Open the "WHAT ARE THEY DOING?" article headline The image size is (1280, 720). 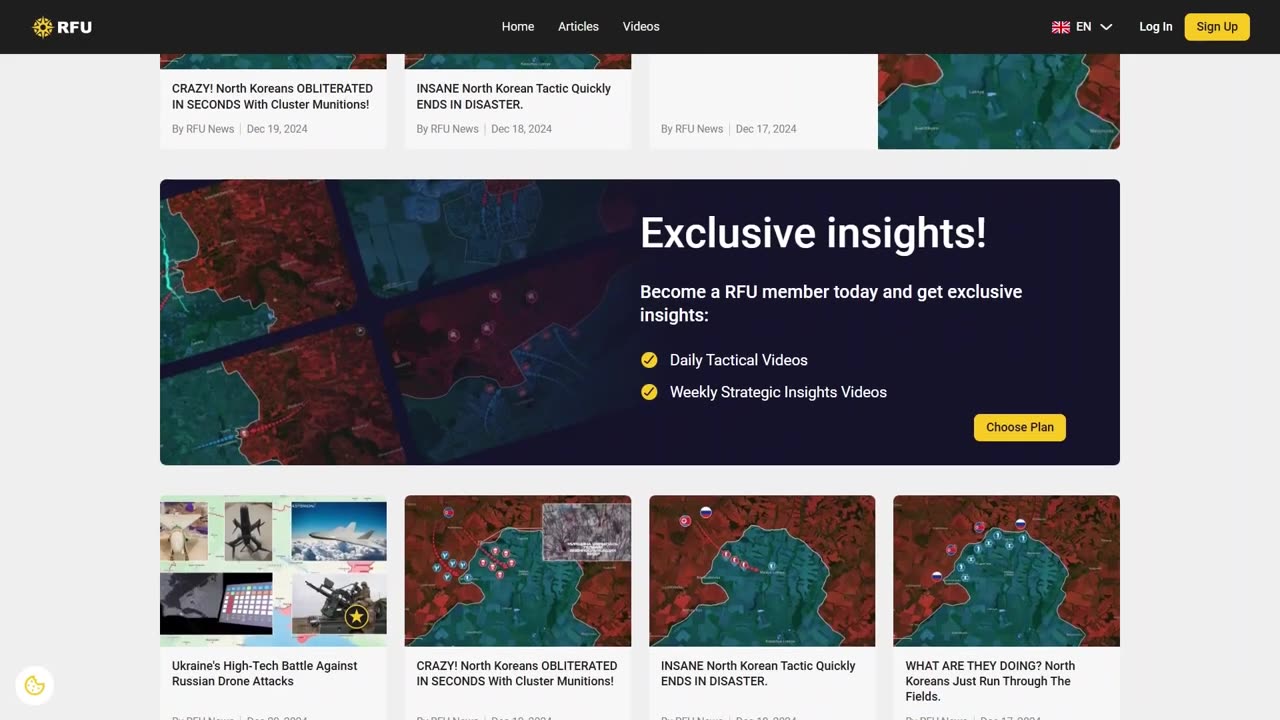coord(990,681)
